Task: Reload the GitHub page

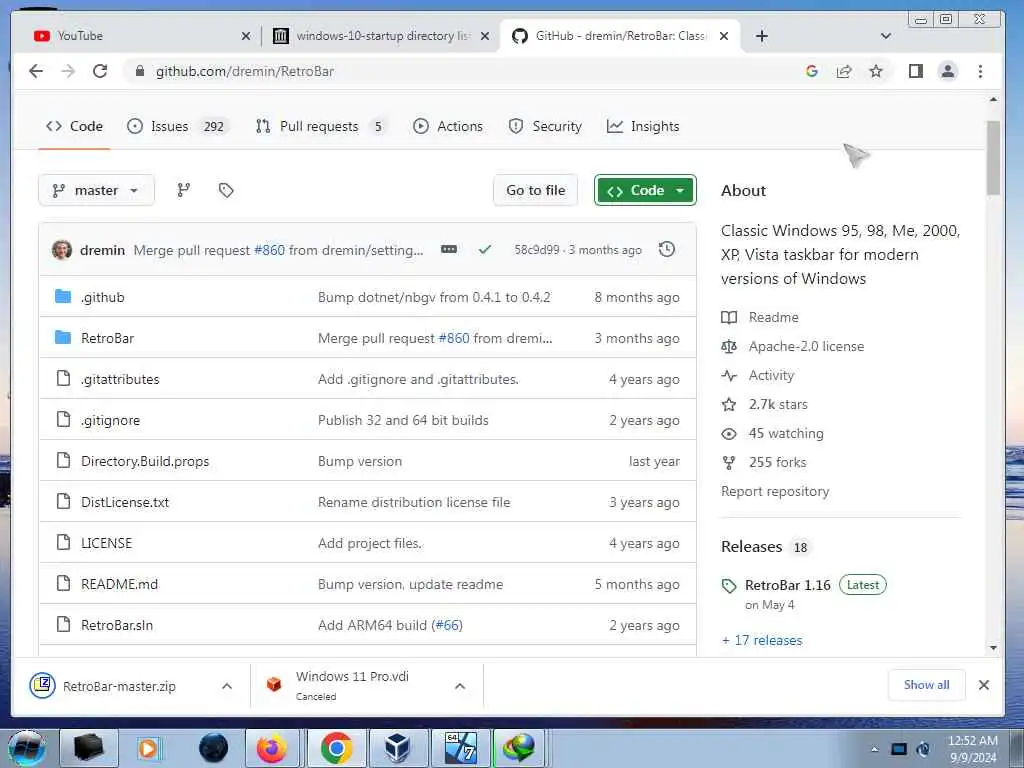Action: (x=100, y=71)
